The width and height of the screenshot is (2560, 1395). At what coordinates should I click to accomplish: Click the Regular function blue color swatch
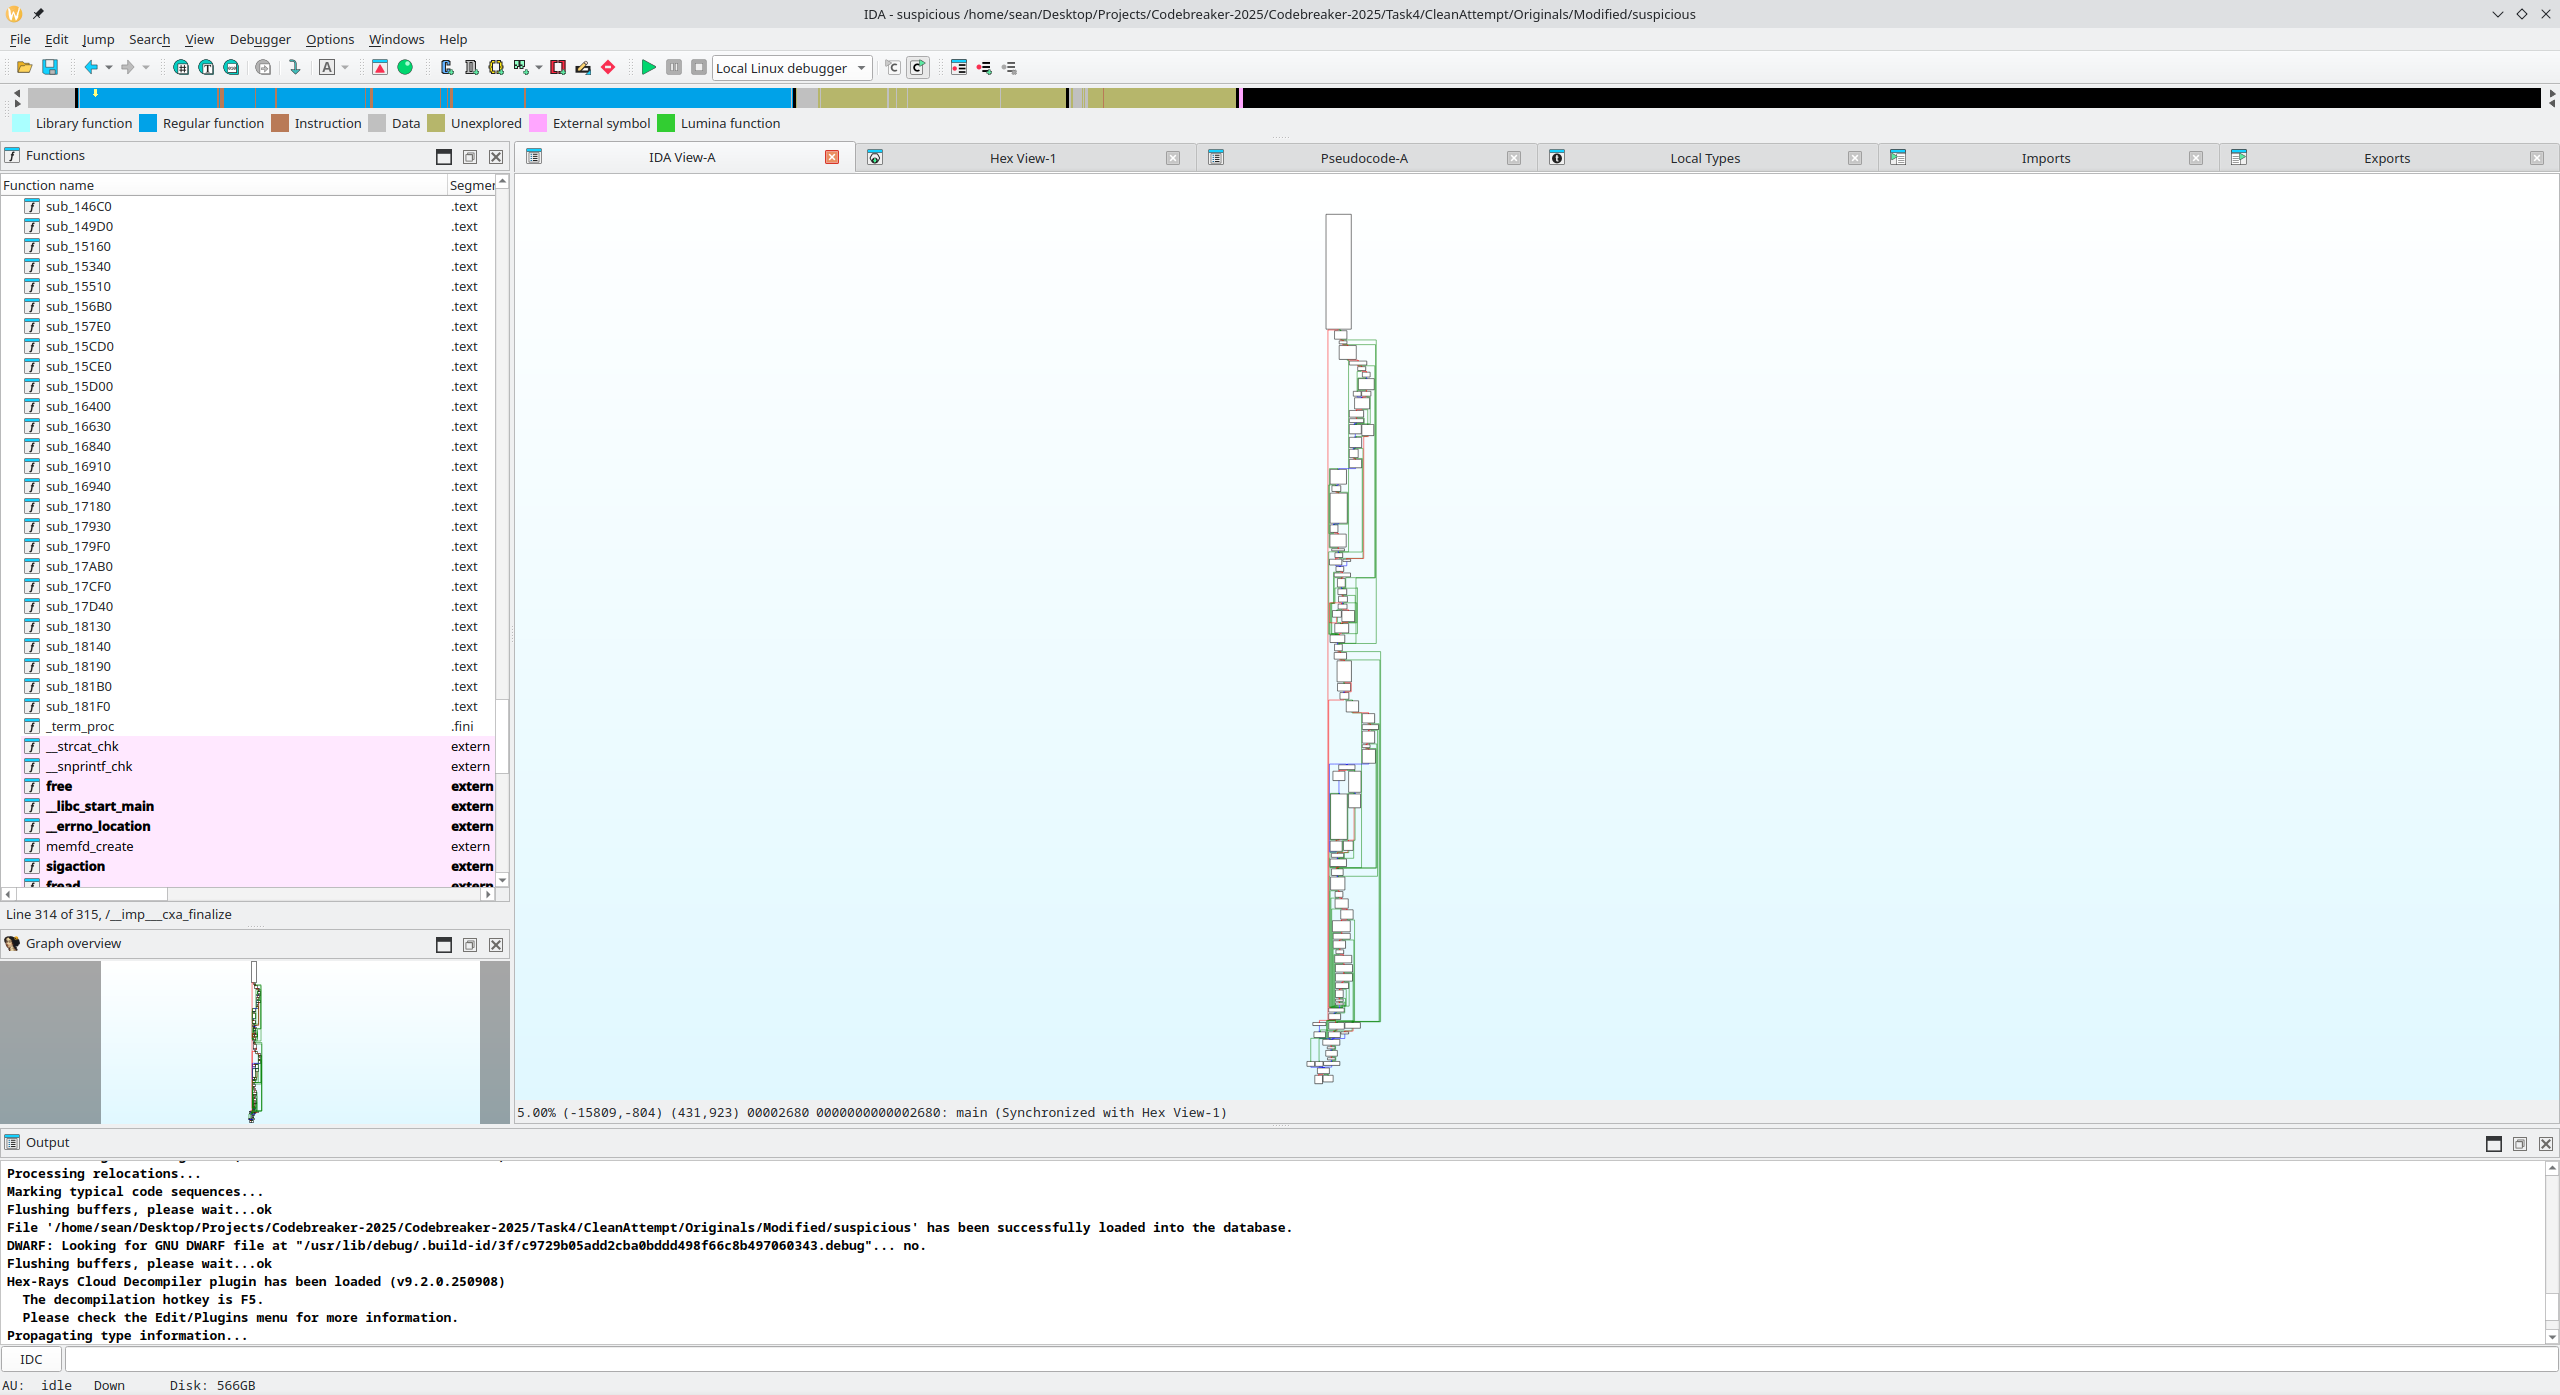pyautogui.click(x=148, y=123)
